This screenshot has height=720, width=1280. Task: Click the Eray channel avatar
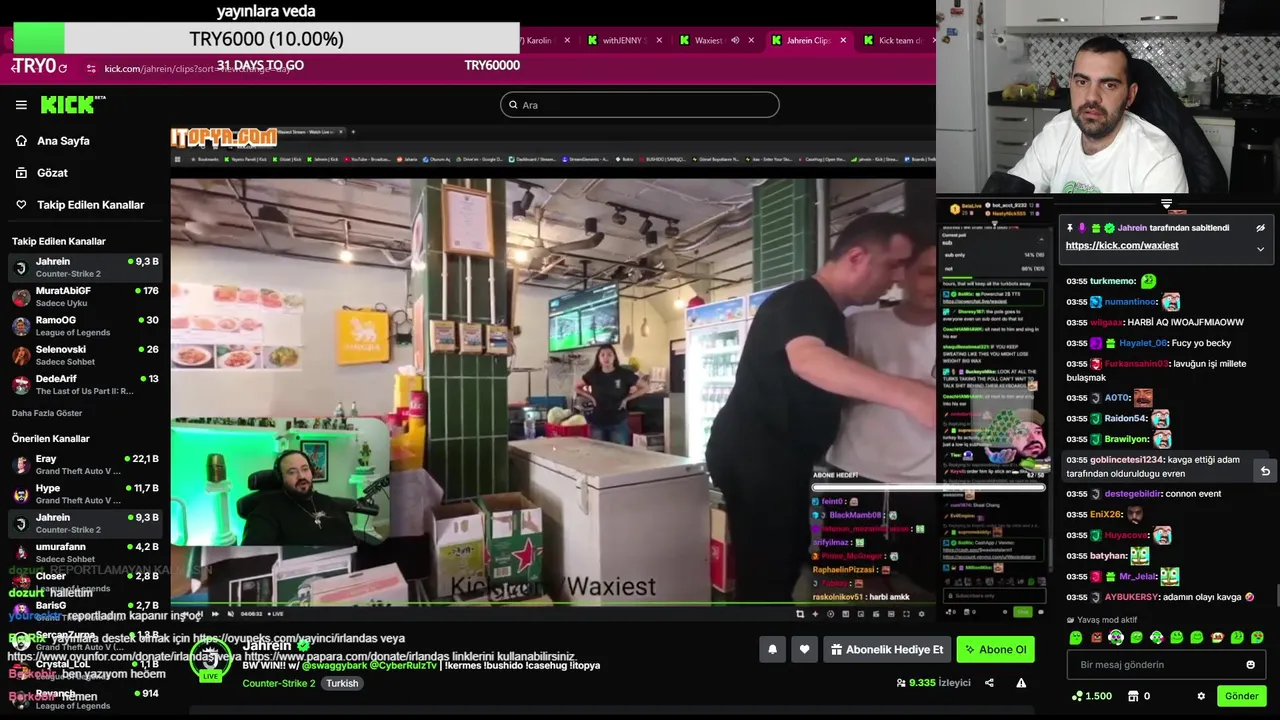pyautogui.click(x=21, y=464)
